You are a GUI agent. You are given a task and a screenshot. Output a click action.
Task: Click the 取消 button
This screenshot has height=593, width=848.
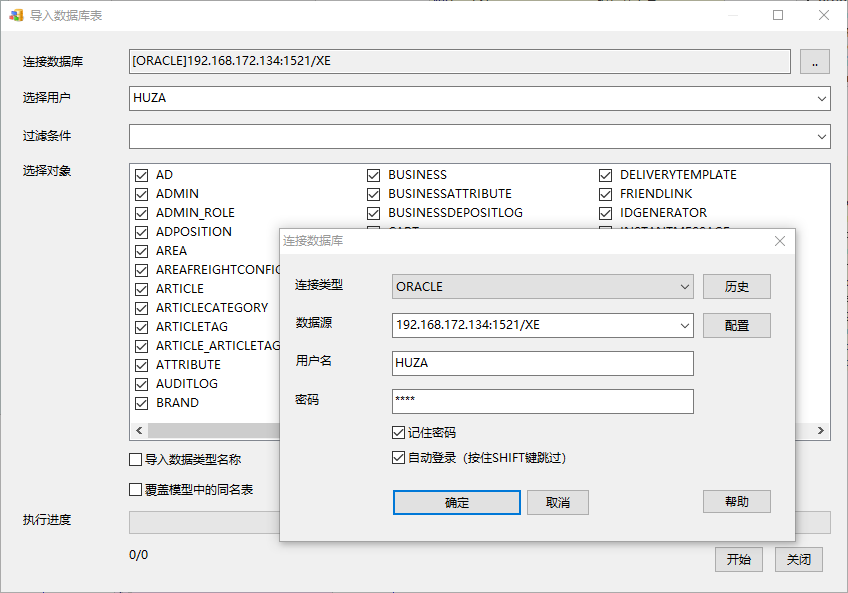(558, 503)
